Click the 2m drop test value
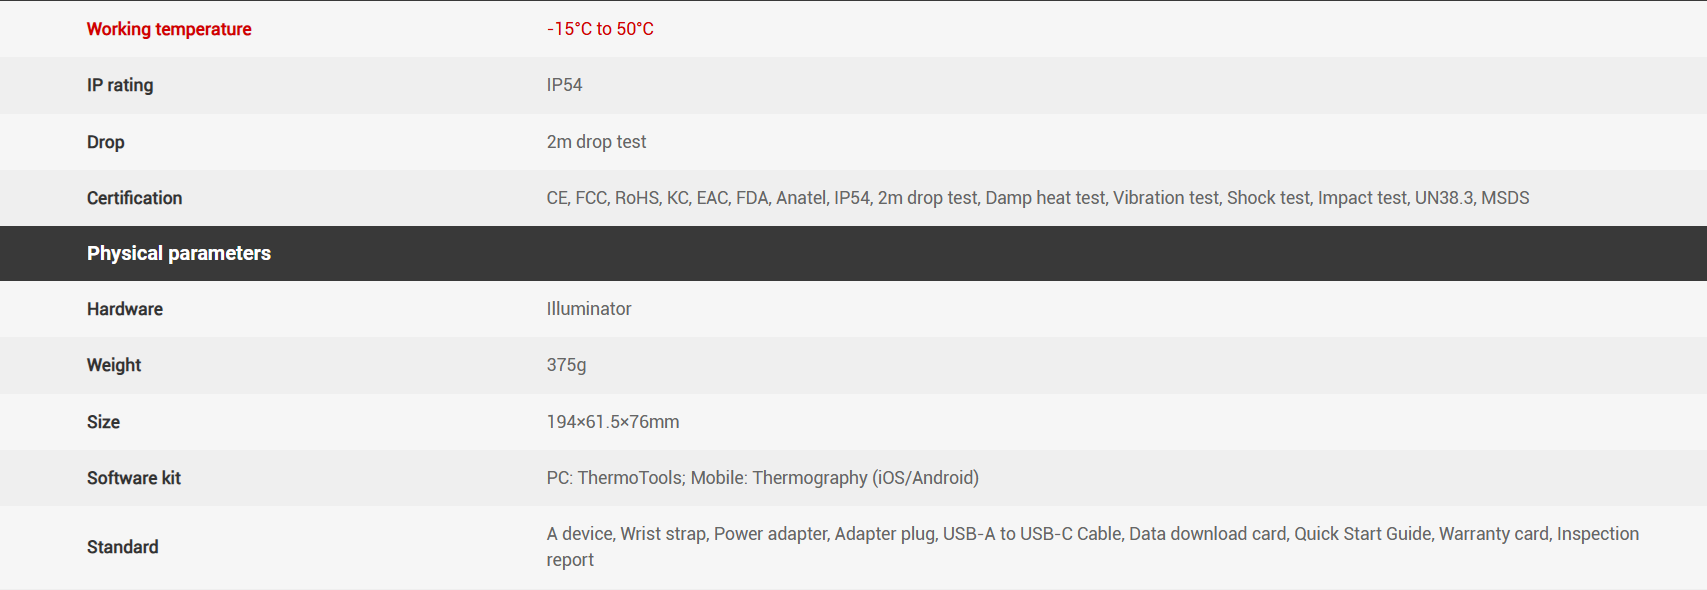1707x590 pixels. coord(596,142)
